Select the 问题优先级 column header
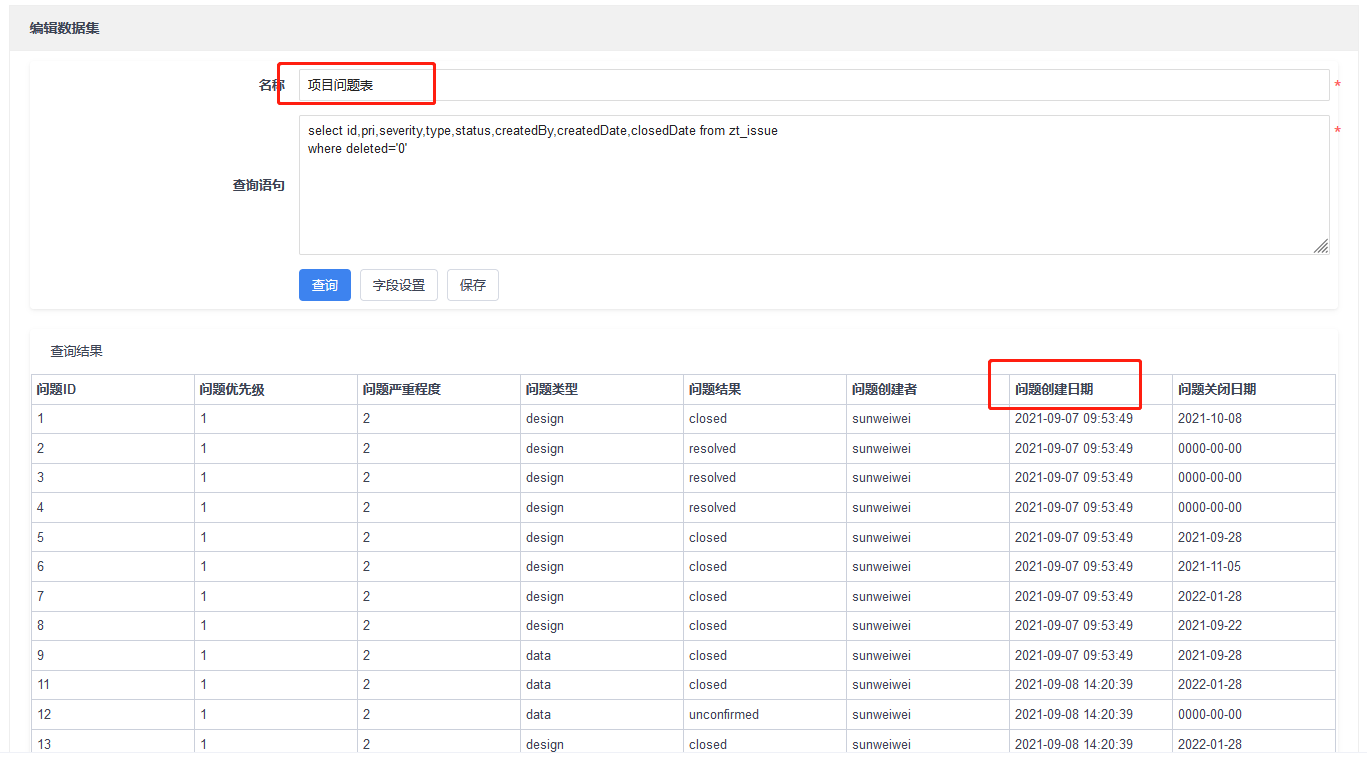This screenshot has height=758, width=1367. point(232,389)
